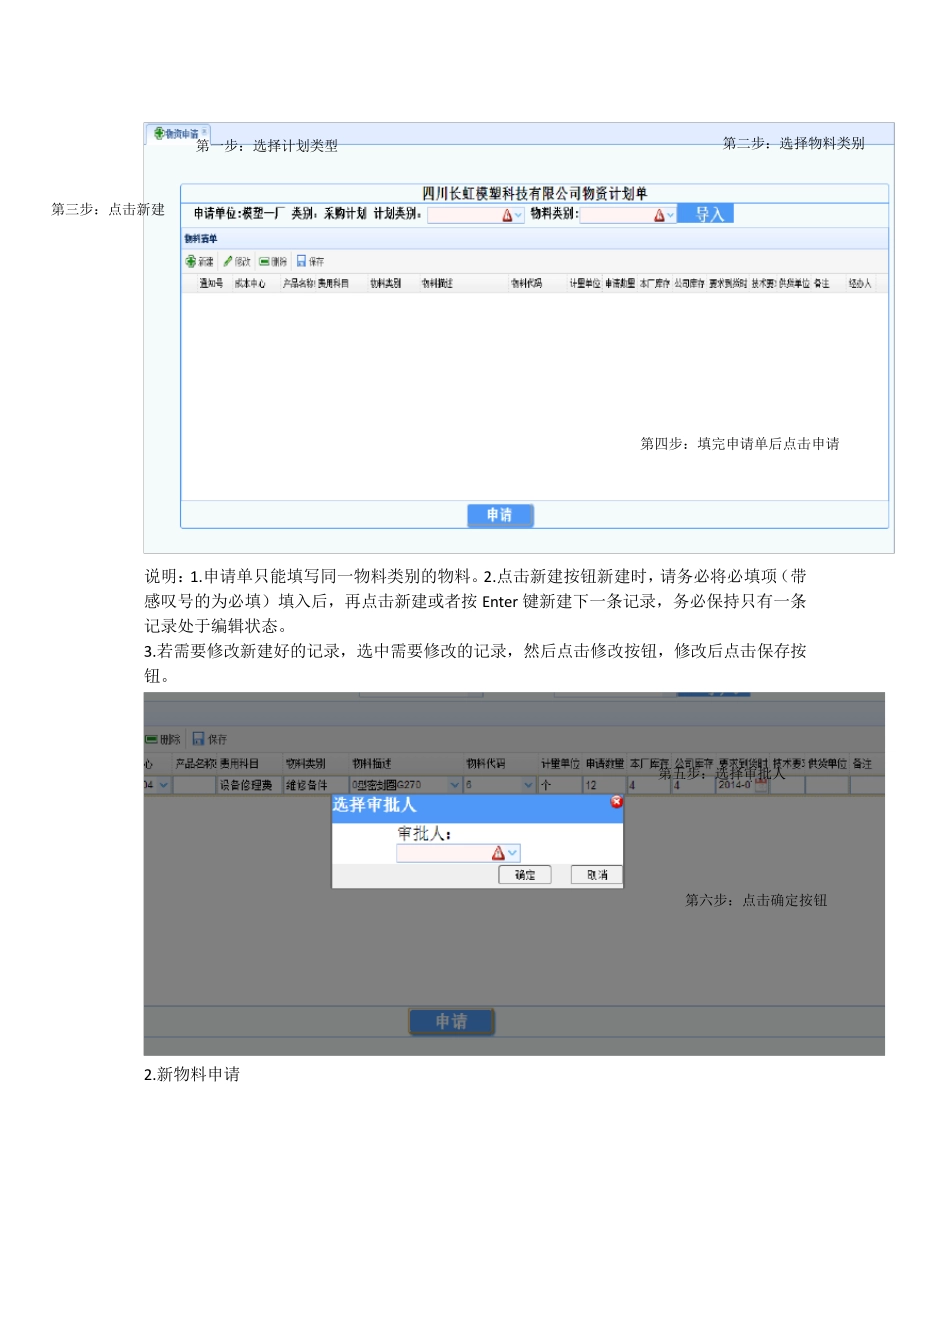Open the calendar icon next to the 2014 date cell
The width and height of the screenshot is (950, 1344).
[x=761, y=785]
